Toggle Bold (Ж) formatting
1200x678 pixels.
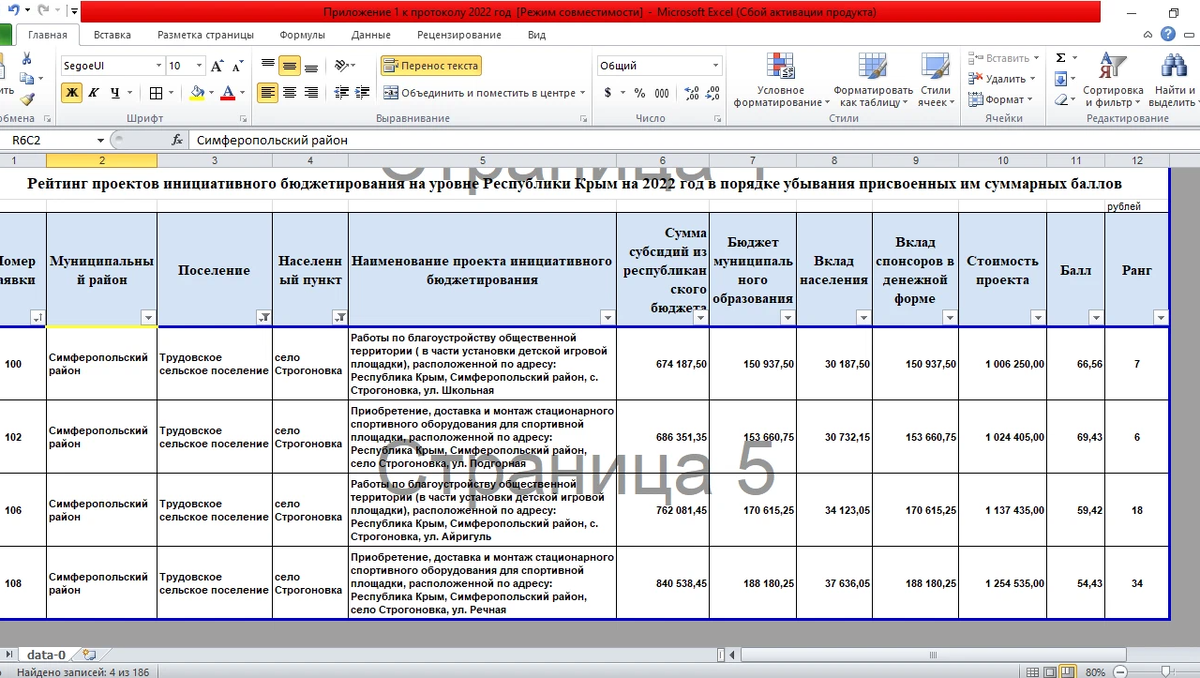[x=71, y=93]
